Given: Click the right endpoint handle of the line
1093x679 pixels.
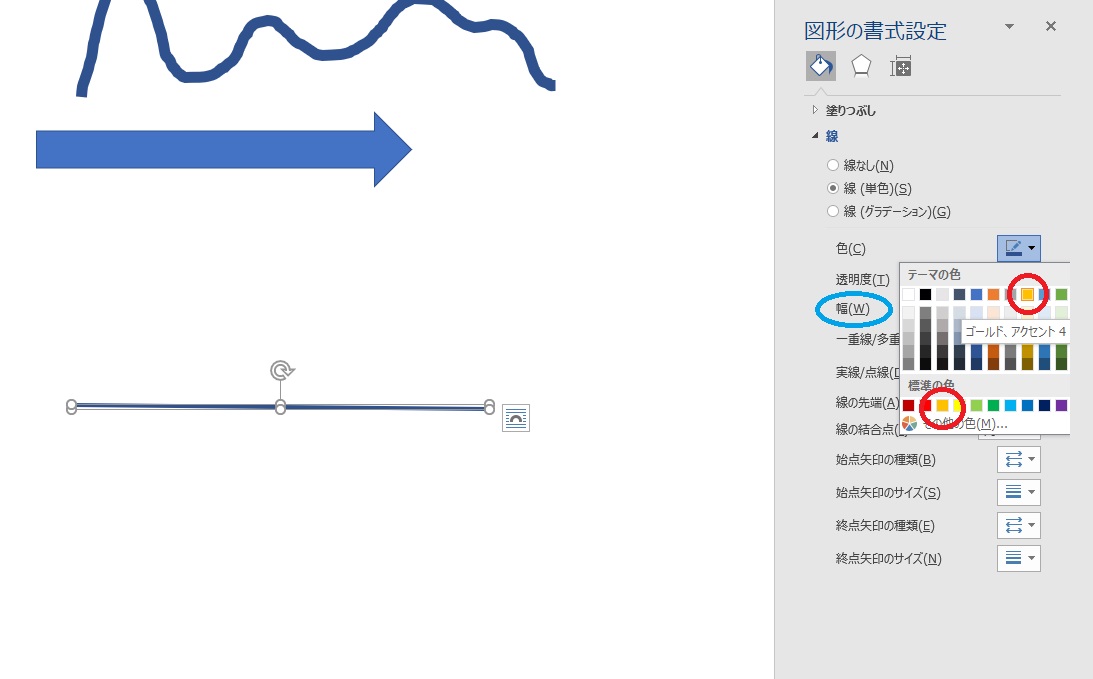Looking at the screenshot, I should (489, 406).
